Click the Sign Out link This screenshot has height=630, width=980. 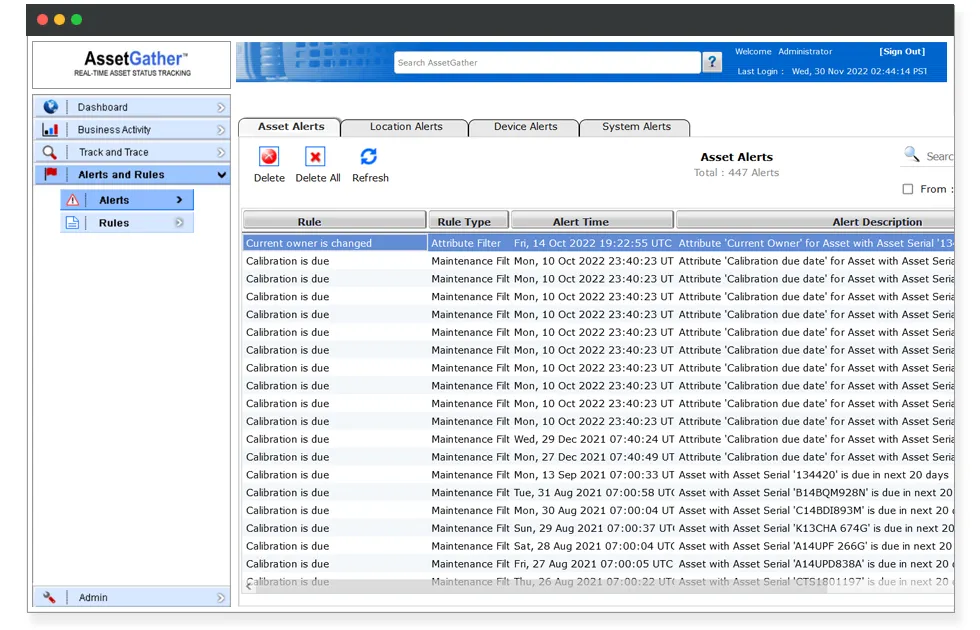click(902, 51)
